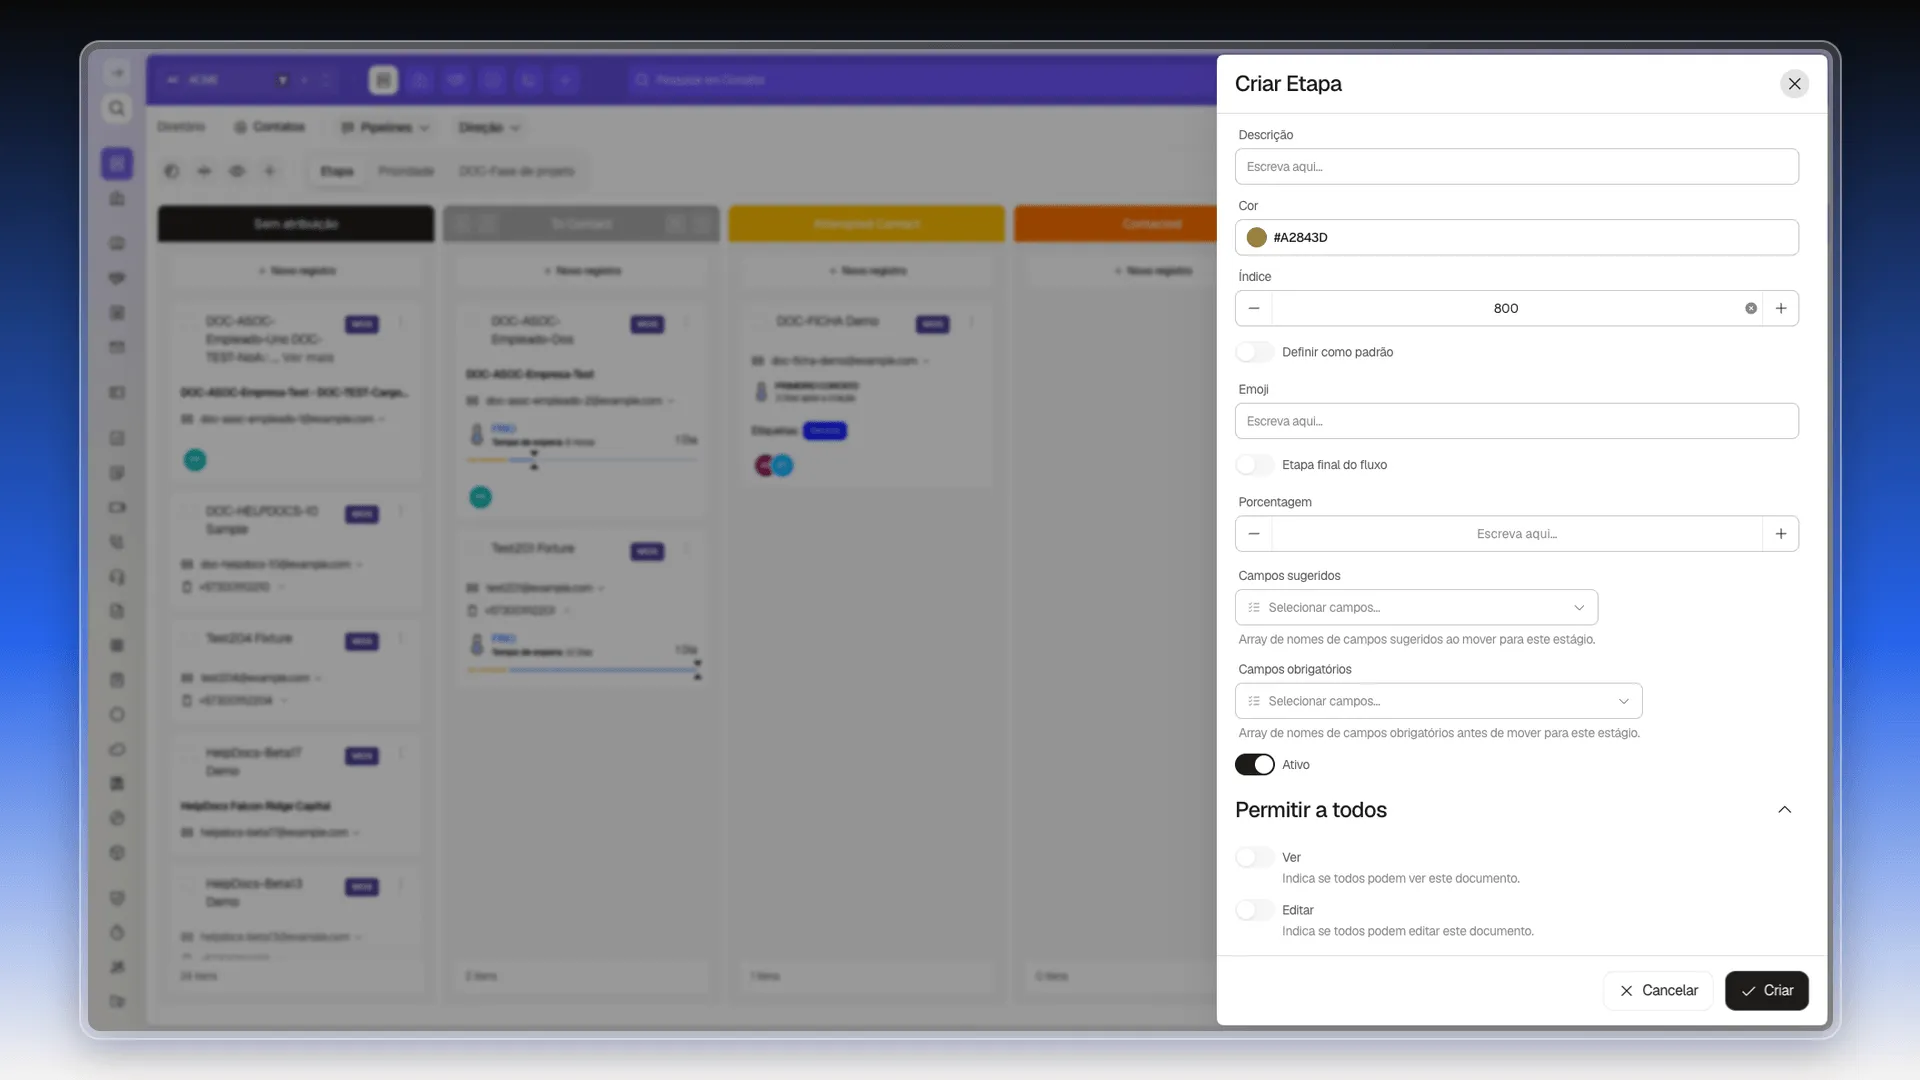Viewport: 1920px width, 1080px height.
Task: Enable Definir como padrão toggle
Action: coord(1255,352)
